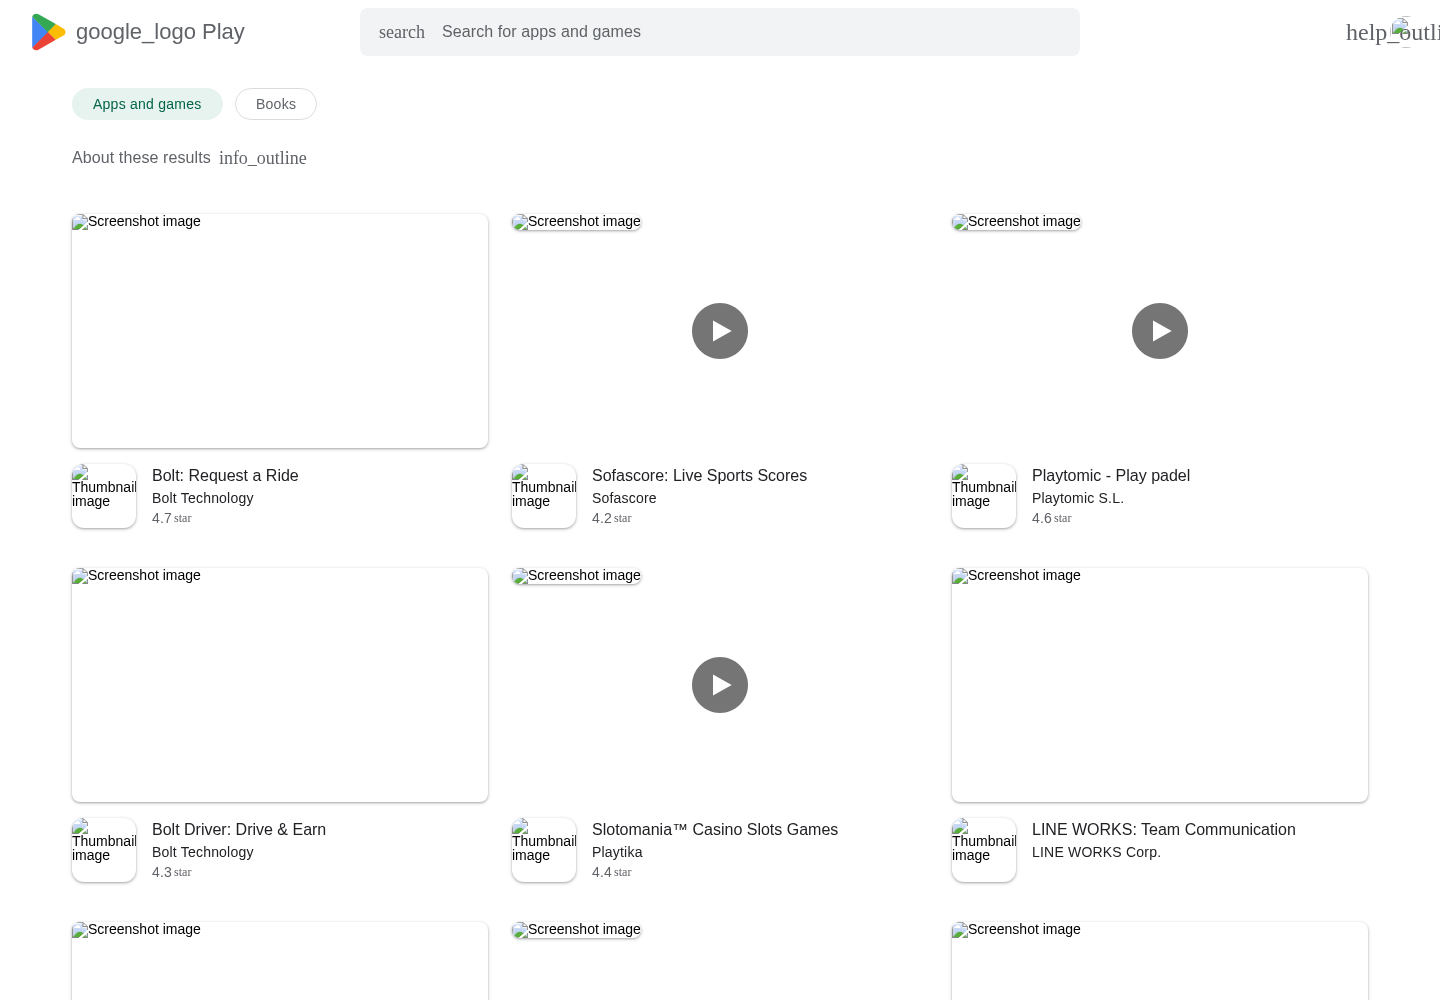
Task: Select the Apps and games filter chip
Action: tap(147, 104)
